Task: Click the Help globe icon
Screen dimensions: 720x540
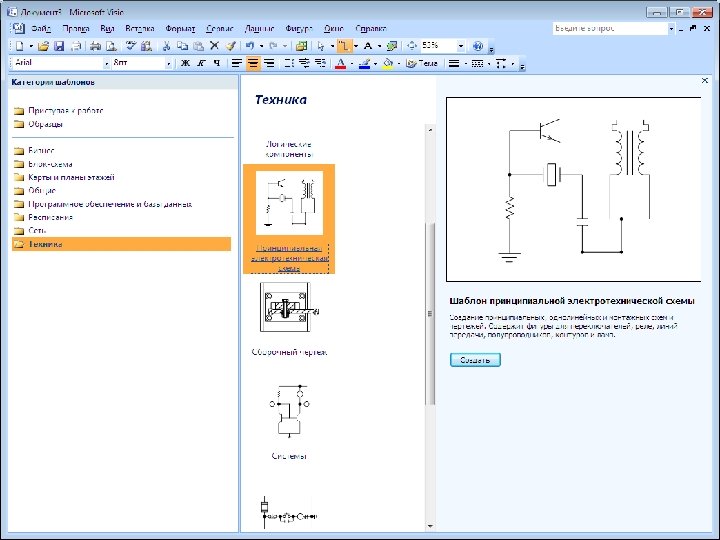Action: click(478, 46)
